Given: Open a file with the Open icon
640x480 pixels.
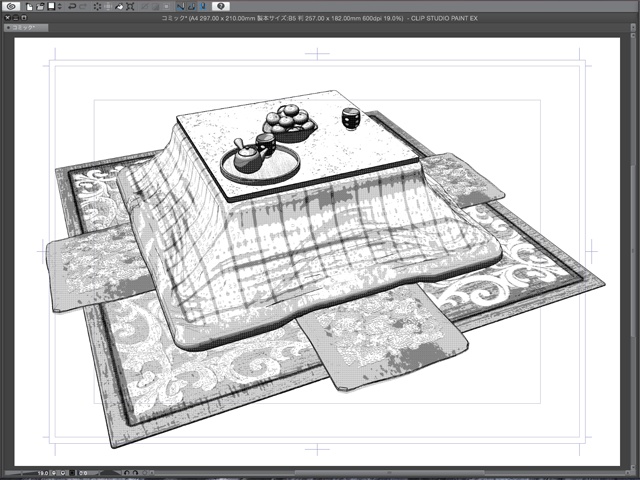Looking at the screenshot, I should point(40,7).
